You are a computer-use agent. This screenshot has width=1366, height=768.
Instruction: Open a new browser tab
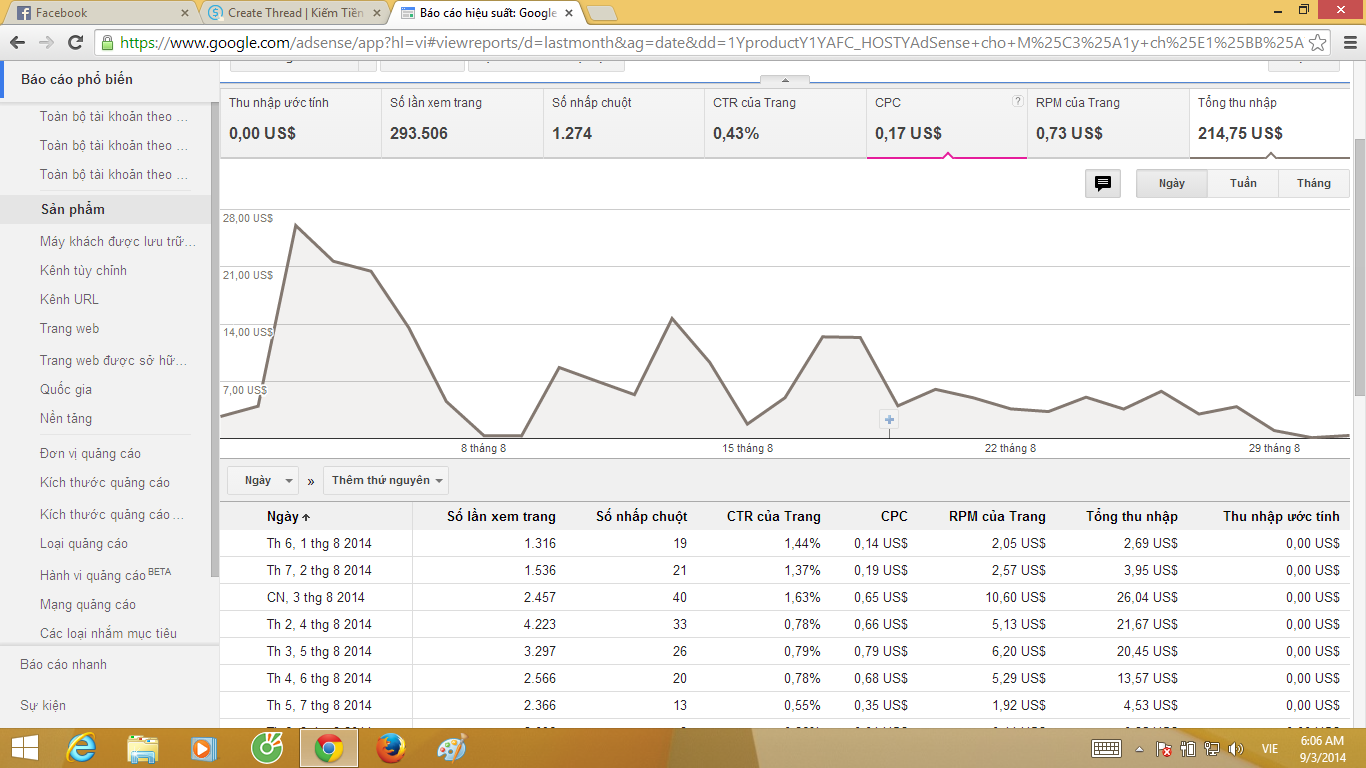(x=601, y=13)
